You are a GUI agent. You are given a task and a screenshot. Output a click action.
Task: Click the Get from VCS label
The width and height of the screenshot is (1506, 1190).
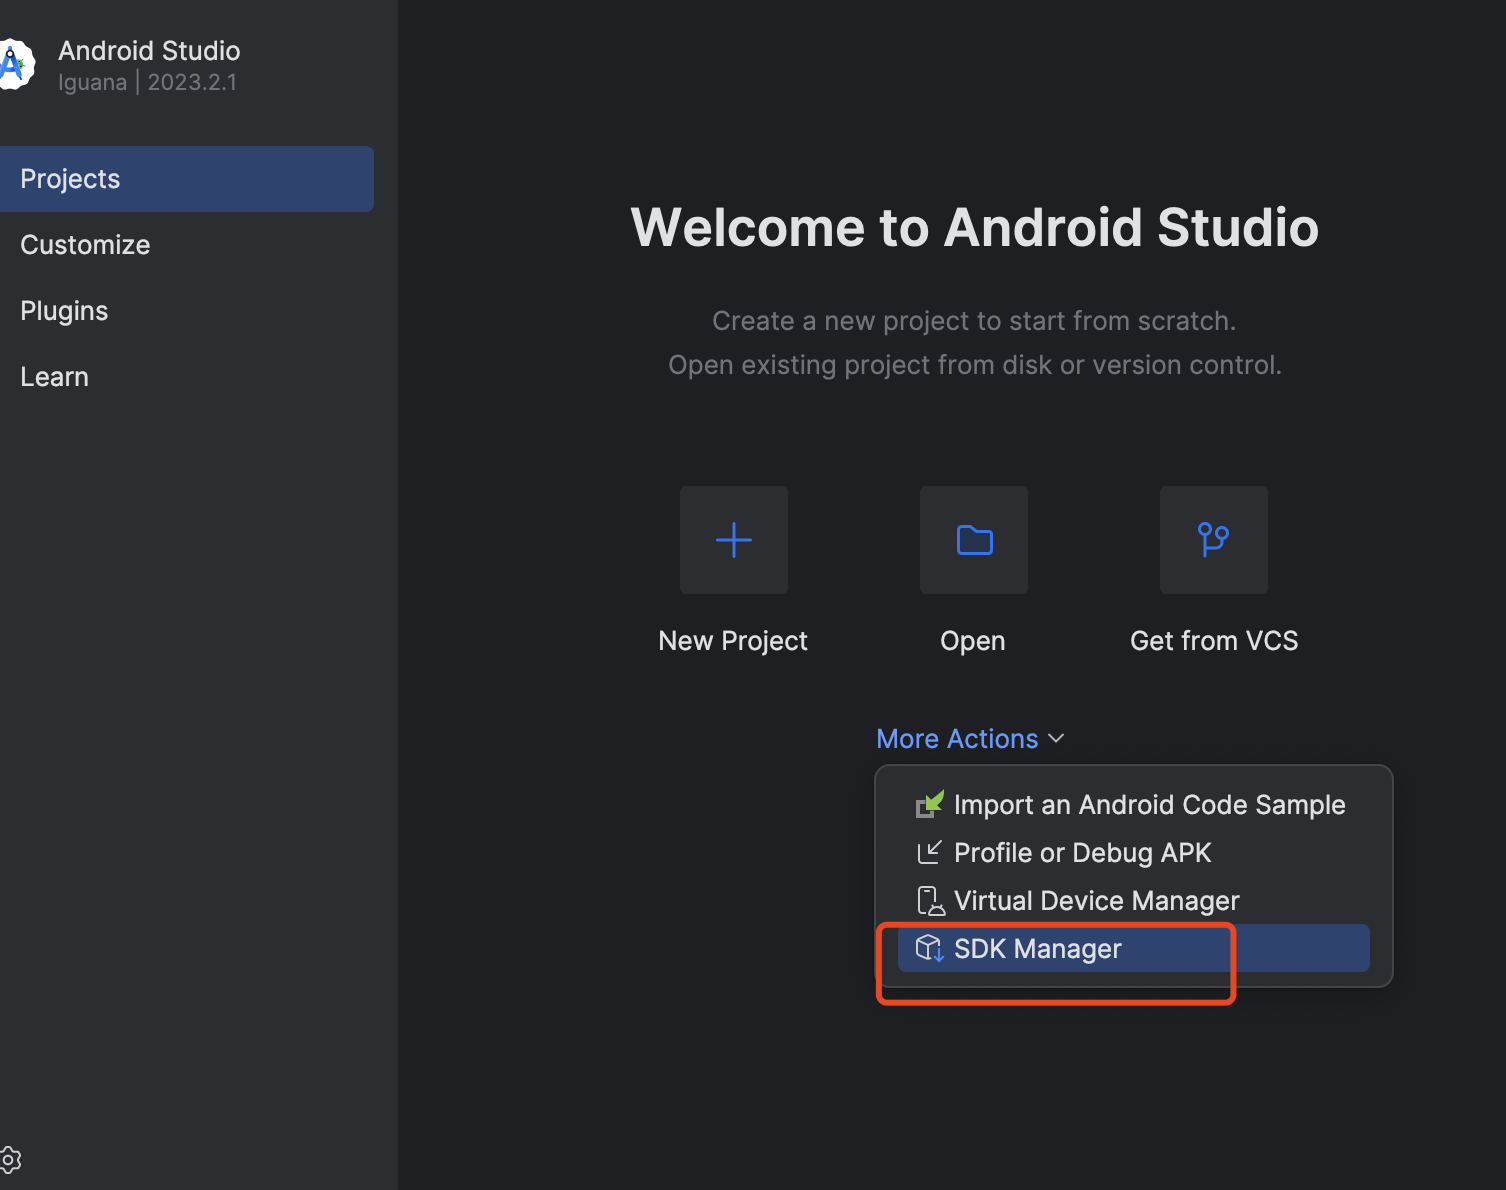coord(1214,641)
